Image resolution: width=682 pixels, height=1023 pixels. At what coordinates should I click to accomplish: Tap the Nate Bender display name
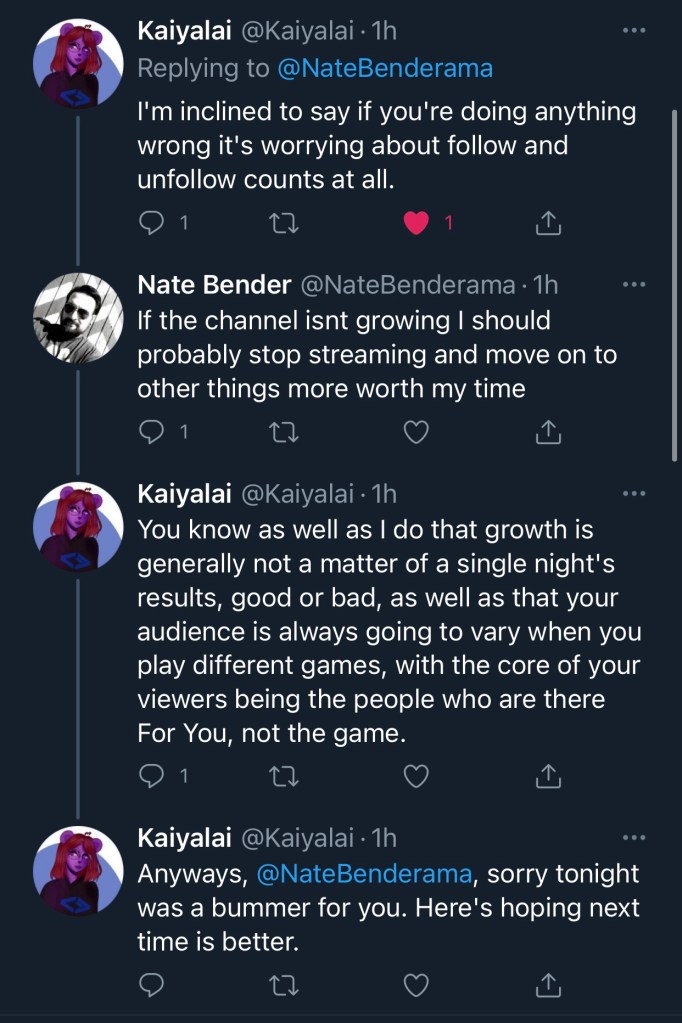[213, 285]
